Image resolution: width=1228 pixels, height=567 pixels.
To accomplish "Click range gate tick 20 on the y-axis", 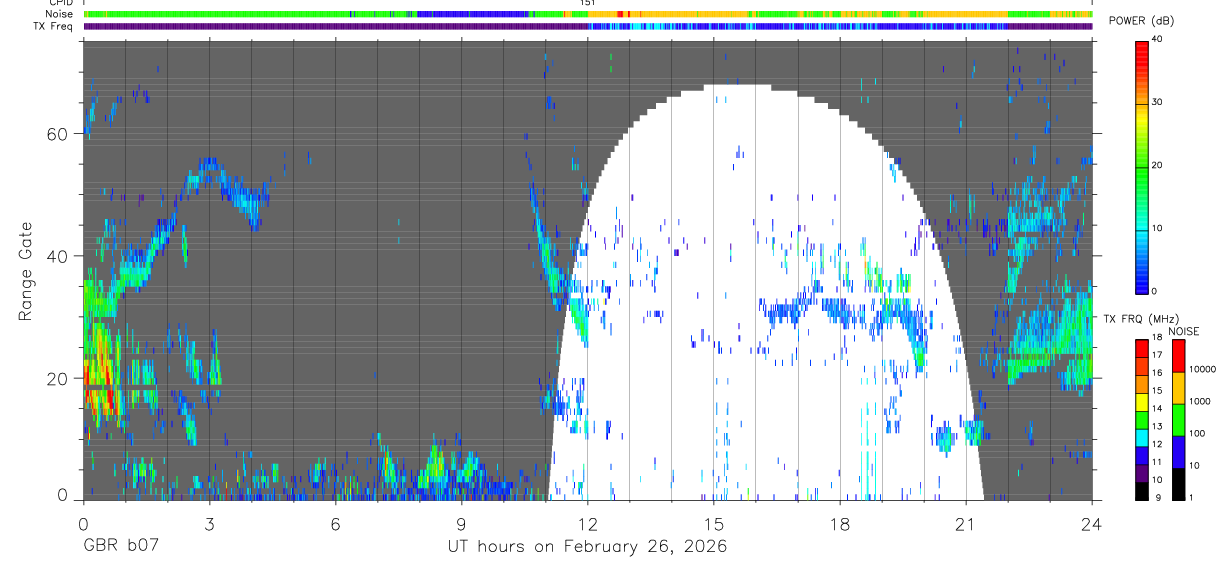I will [59, 378].
